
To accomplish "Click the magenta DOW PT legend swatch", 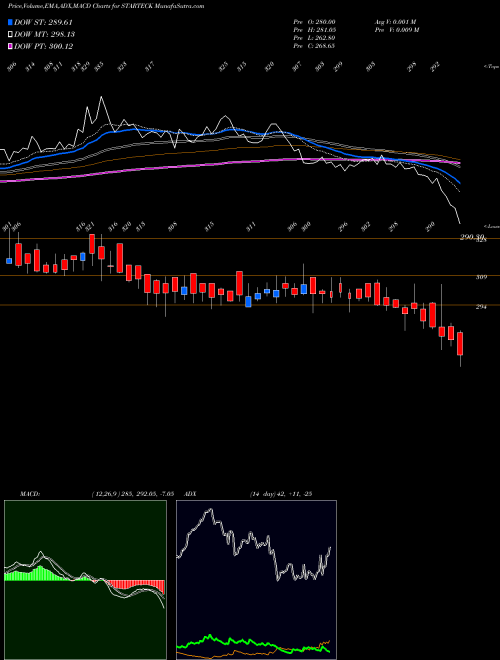I will click(x=10, y=46).
